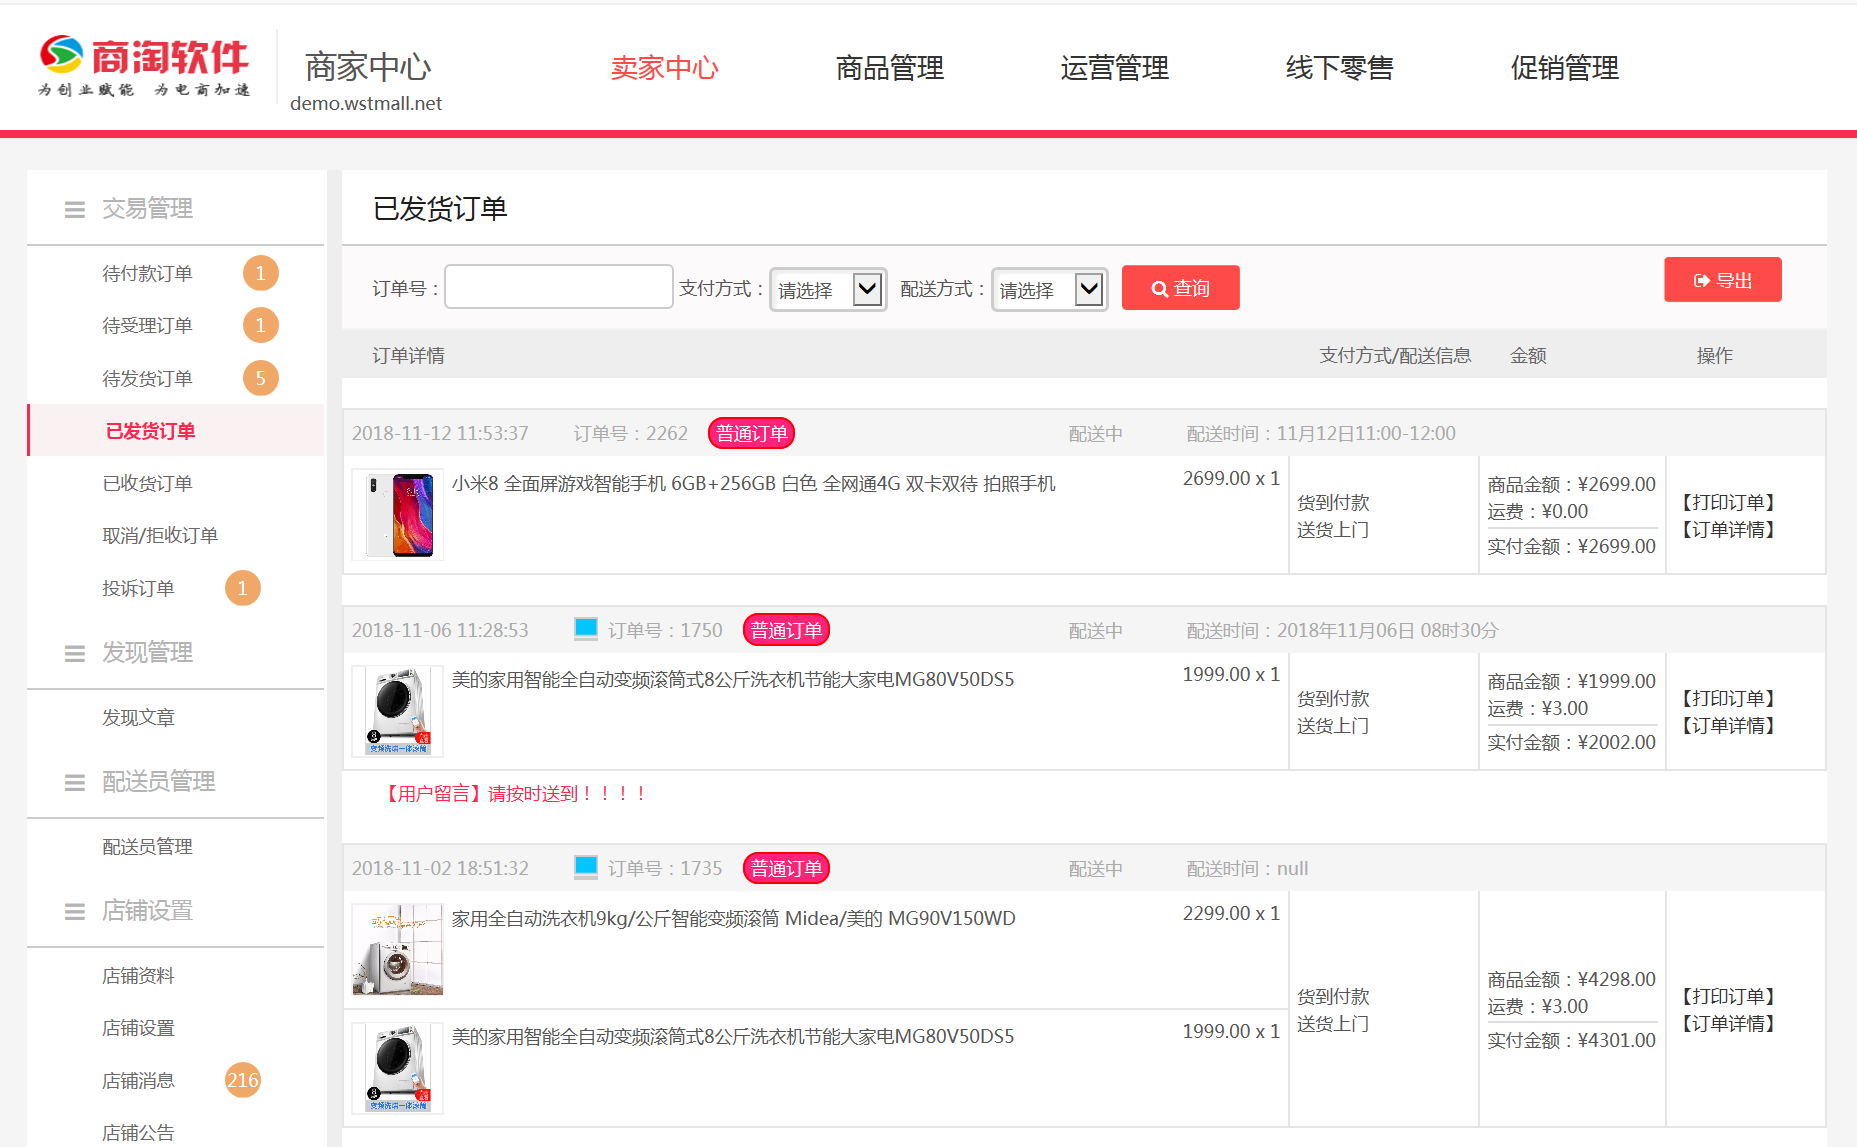Click the 小米8 phone product thumbnail
The image size is (1857, 1147).
[x=397, y=514]
